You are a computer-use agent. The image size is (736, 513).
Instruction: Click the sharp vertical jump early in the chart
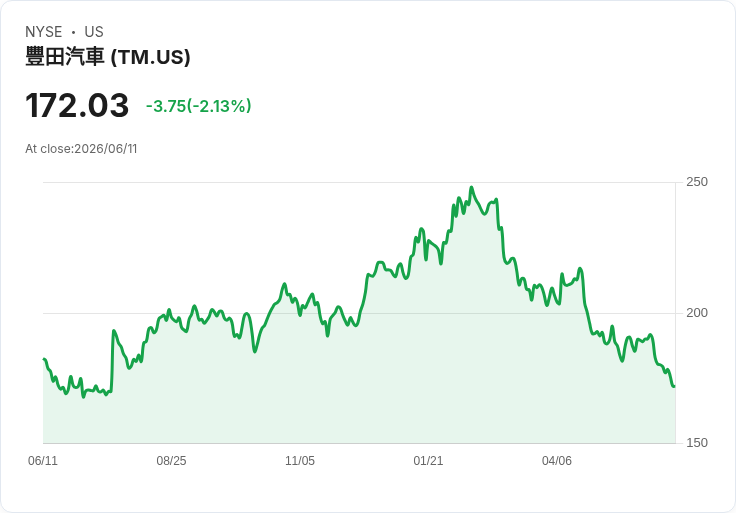pyautogui.click(x=113, y=360)
